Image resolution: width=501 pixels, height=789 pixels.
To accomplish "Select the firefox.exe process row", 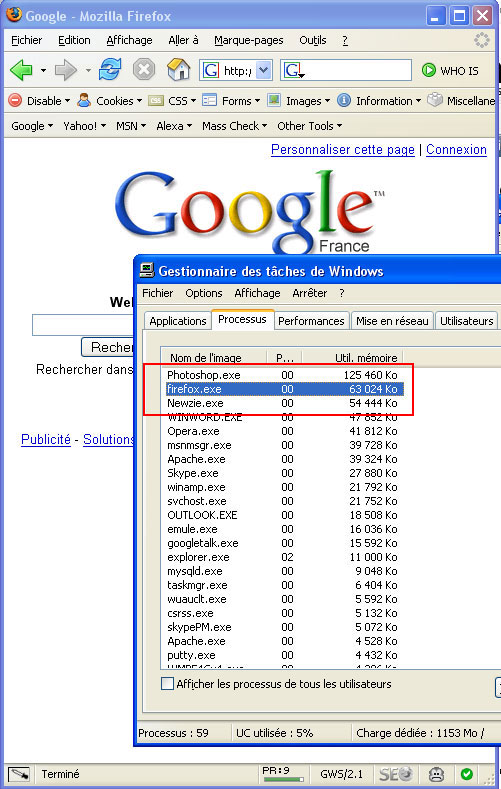I will [285, 389].
